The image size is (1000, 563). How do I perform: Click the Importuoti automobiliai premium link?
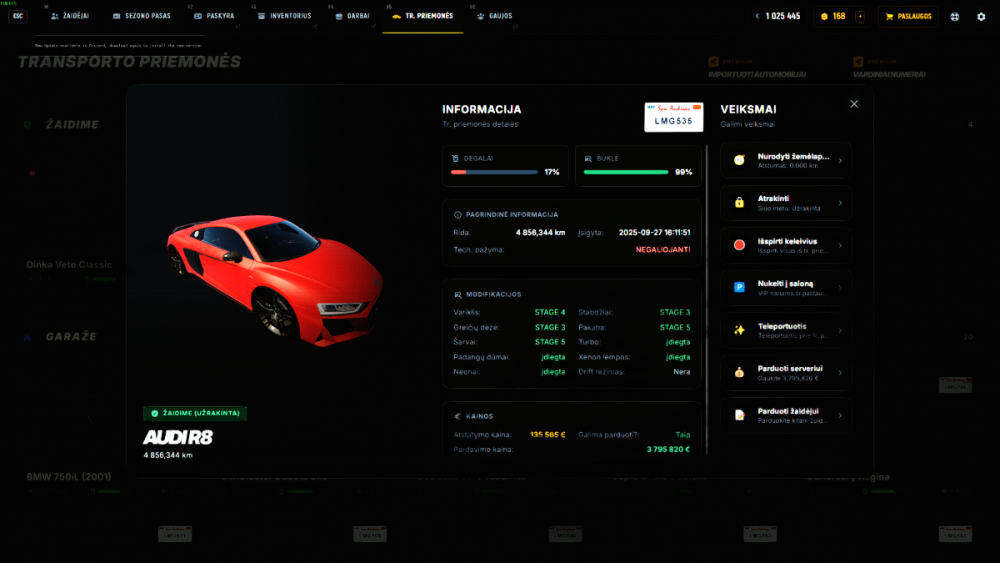(x=757, y=75)
